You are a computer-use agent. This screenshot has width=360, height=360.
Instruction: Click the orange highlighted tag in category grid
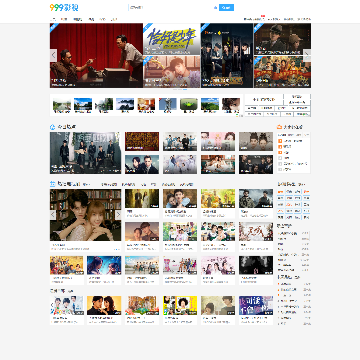point(281,192)
